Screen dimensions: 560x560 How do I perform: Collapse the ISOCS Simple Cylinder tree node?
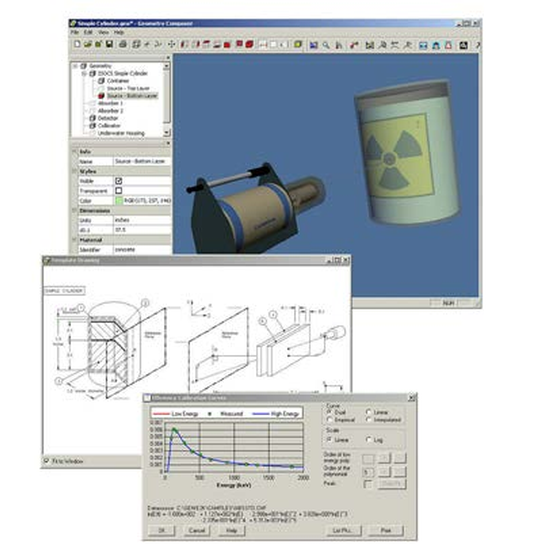[x=84, y=74]
